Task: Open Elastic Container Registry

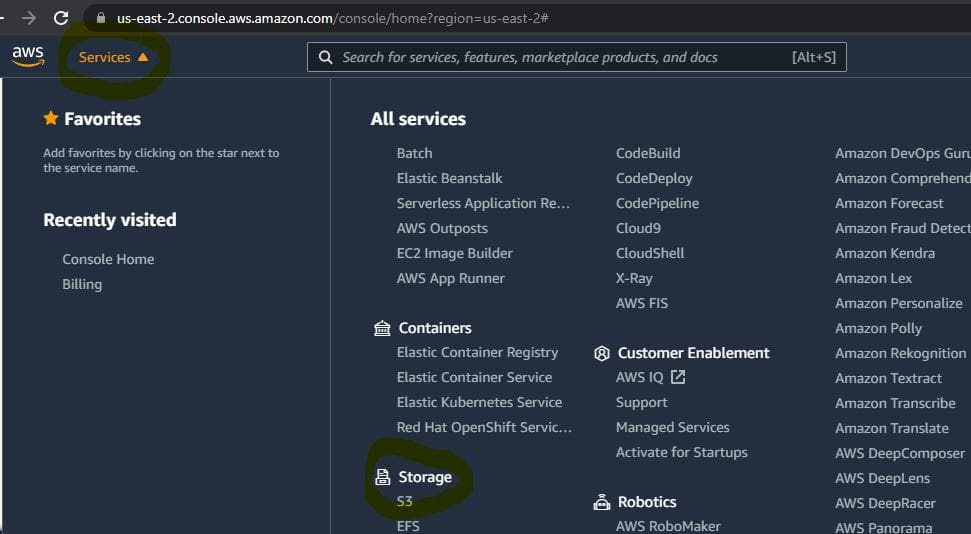Action: (477, 352)
